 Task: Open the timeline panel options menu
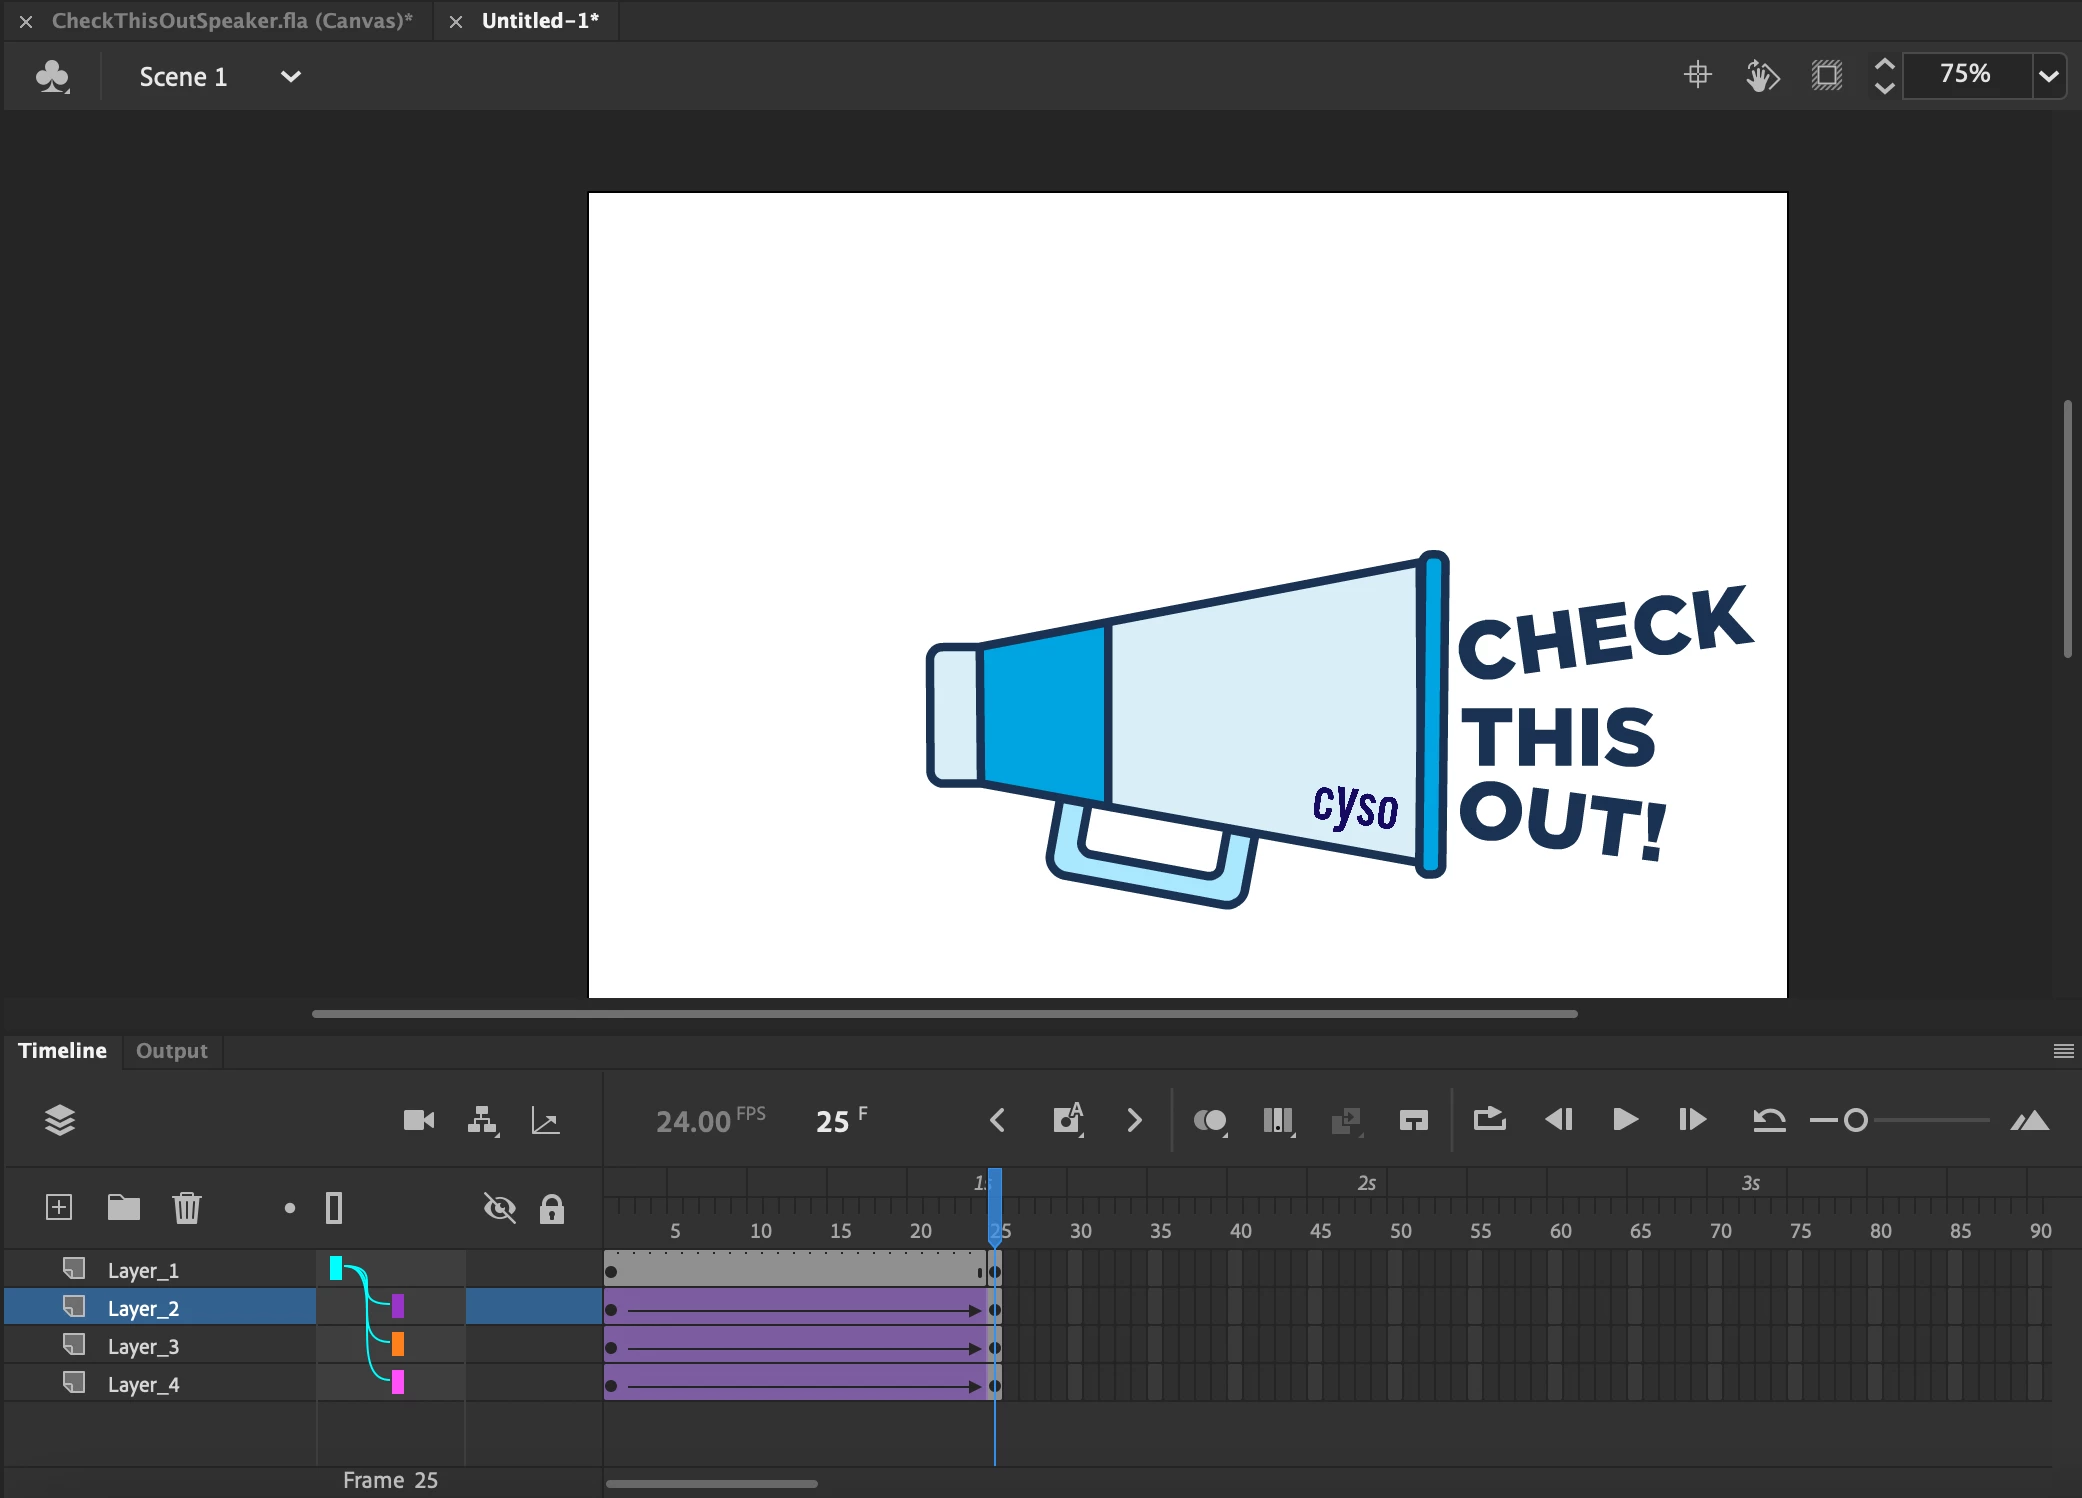point(2062,1050)
